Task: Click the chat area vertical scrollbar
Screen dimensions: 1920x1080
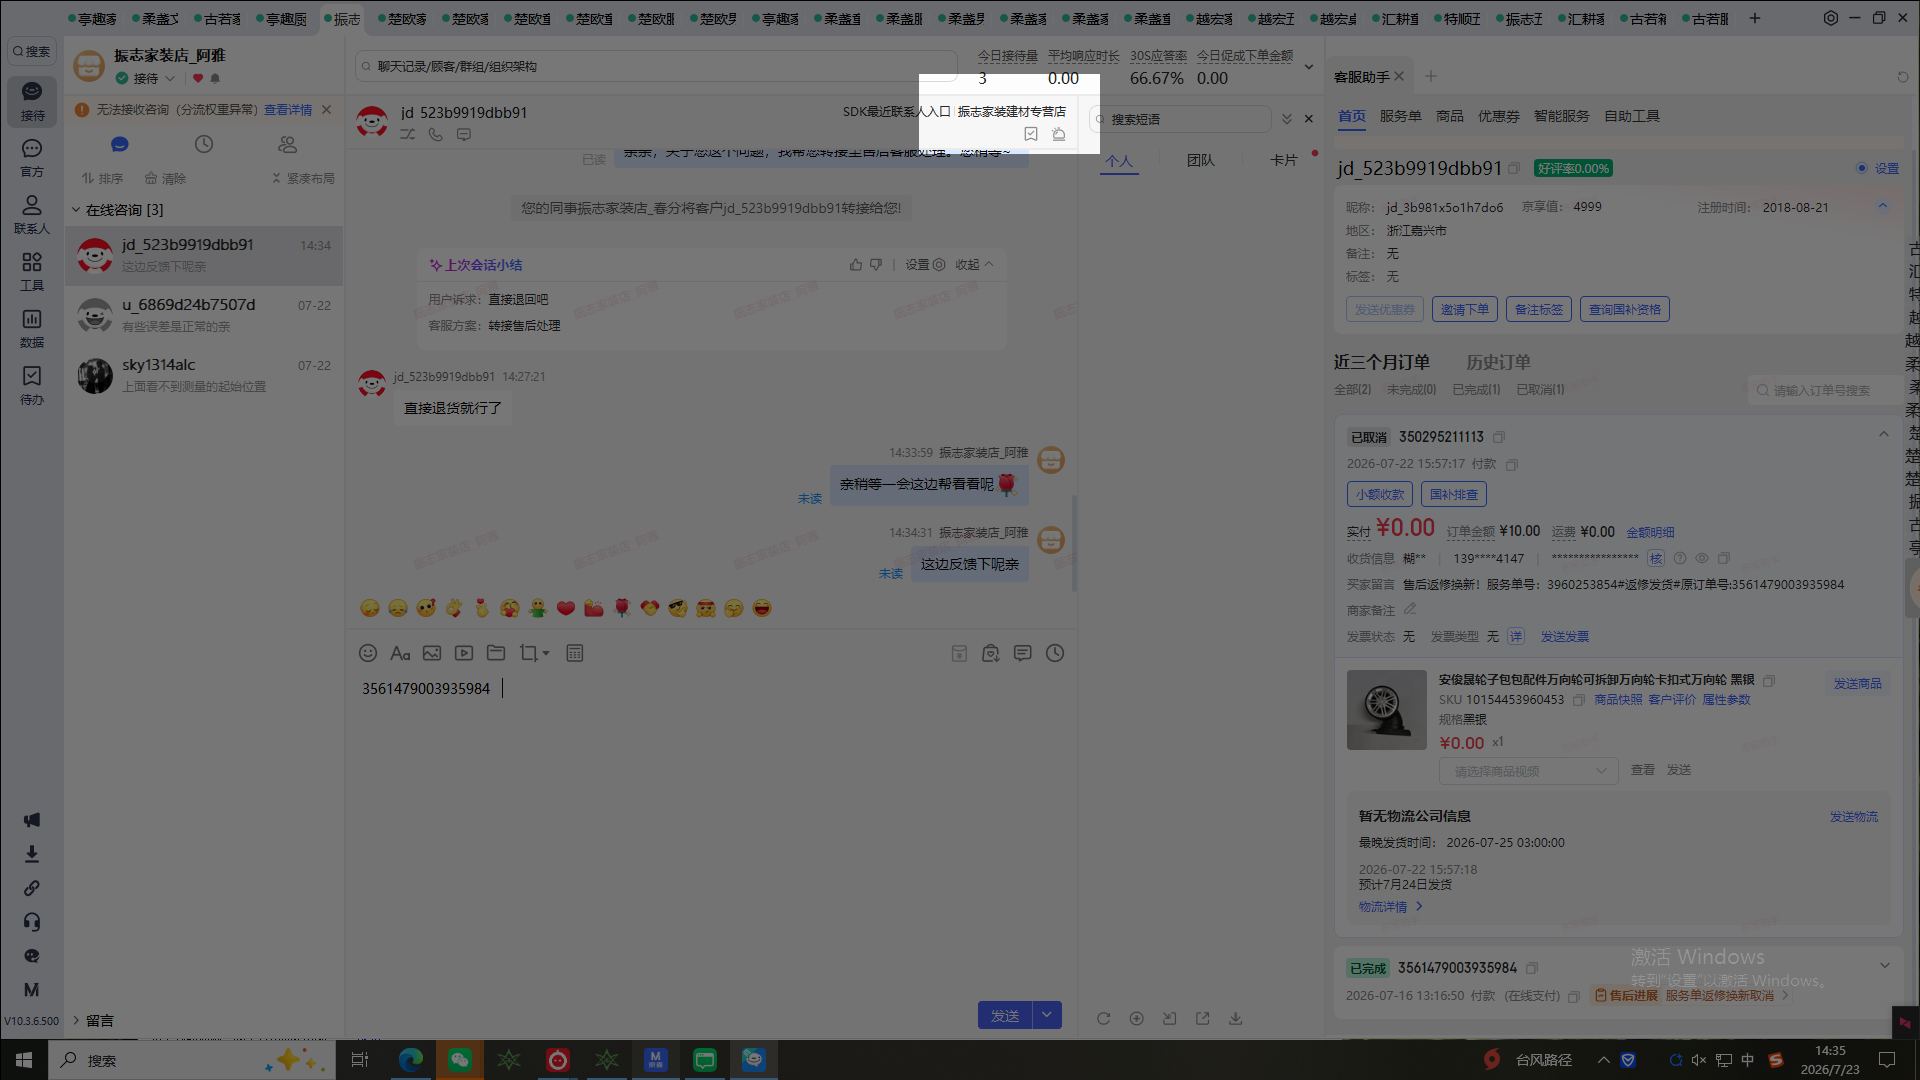Action: [x=1074, y=542]
